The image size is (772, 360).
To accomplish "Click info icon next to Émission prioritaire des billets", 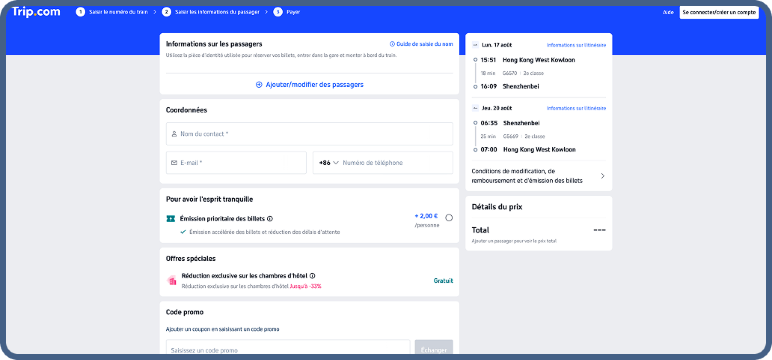I will coord(270,219).
